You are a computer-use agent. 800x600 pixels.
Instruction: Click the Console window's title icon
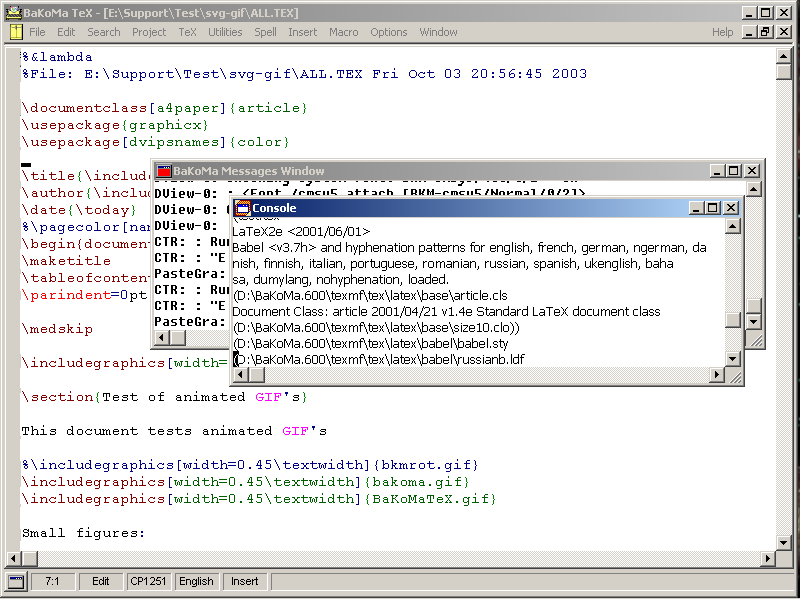tap(242, 208)
